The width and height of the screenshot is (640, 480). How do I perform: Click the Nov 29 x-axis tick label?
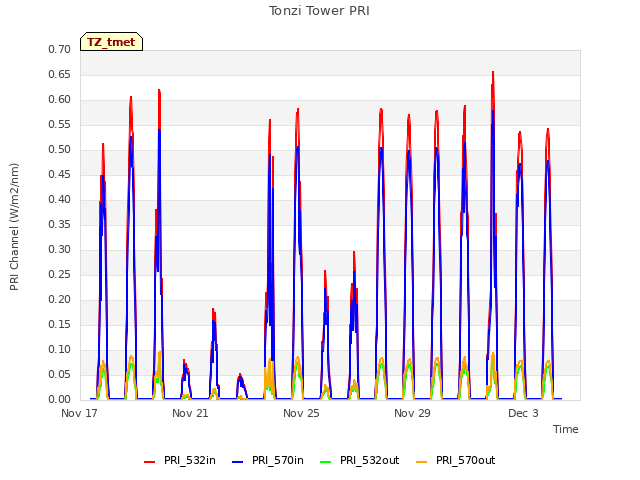tap(412, 413)
